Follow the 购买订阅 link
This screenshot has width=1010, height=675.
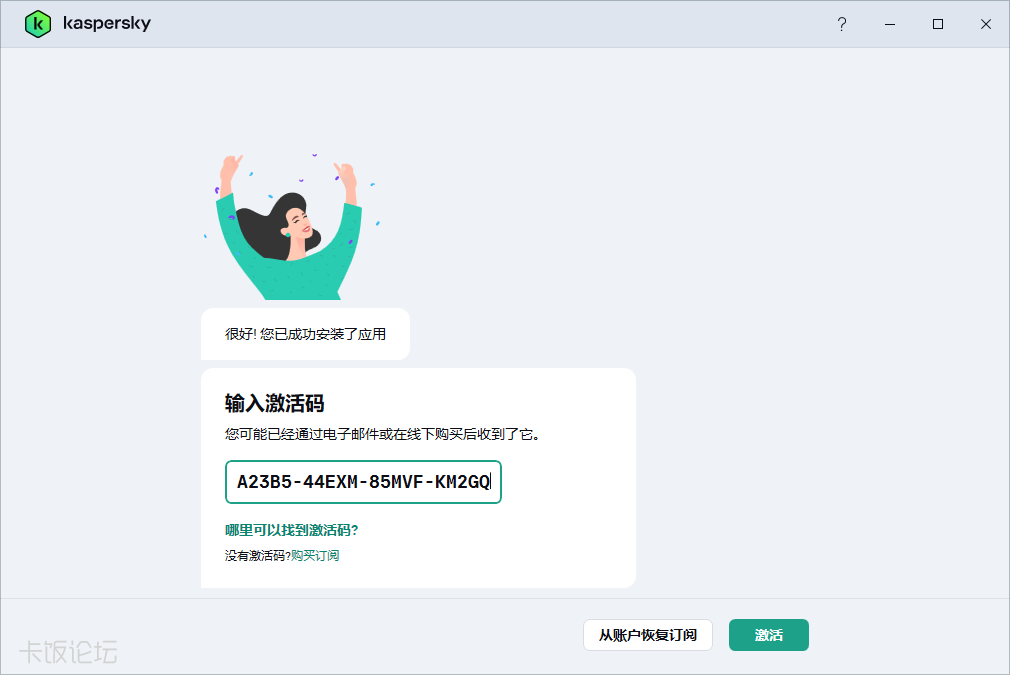[x=315, y=555]
